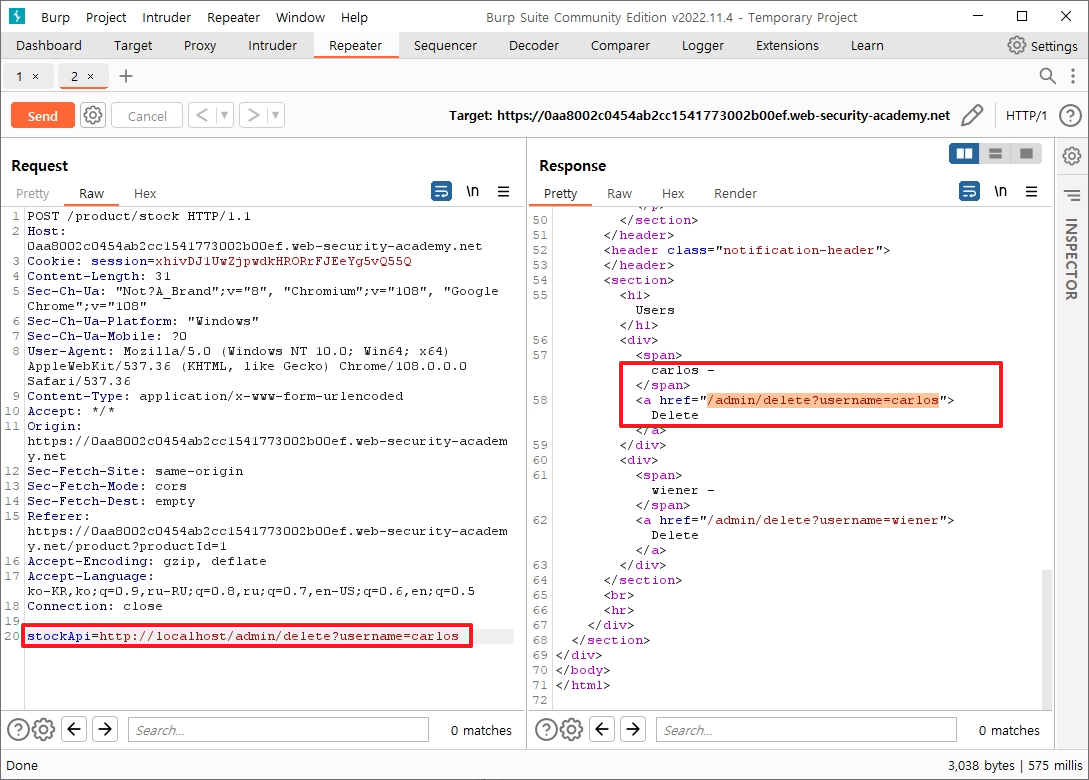Click the orange Send button
The height and width of the screenshot is (780, 1089).
[42, 115]
